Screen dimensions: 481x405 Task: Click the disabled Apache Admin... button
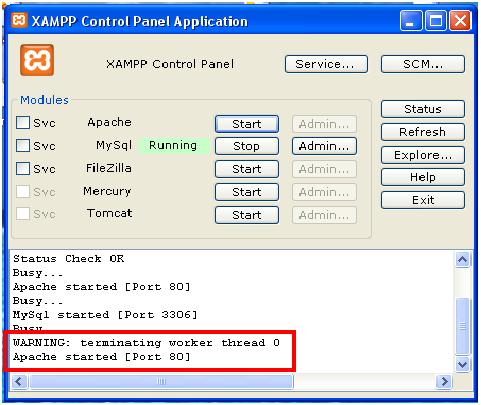(324, 124)
